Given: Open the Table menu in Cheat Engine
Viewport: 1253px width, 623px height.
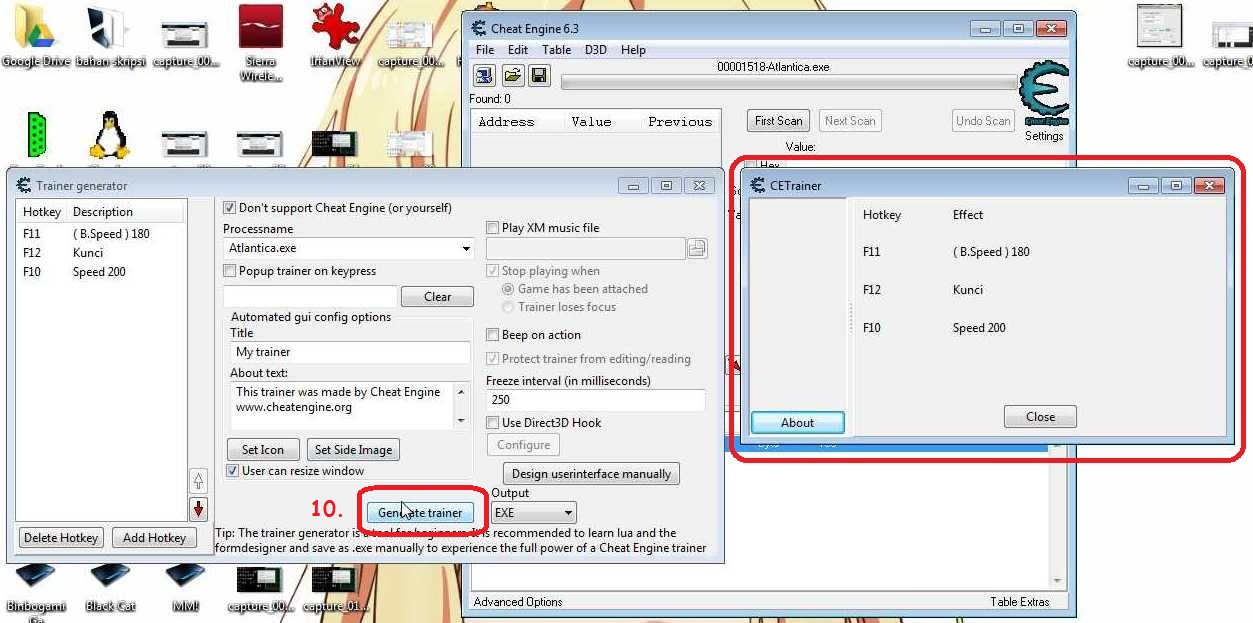Looking at the screenshot, I should (x=556, y=50).
